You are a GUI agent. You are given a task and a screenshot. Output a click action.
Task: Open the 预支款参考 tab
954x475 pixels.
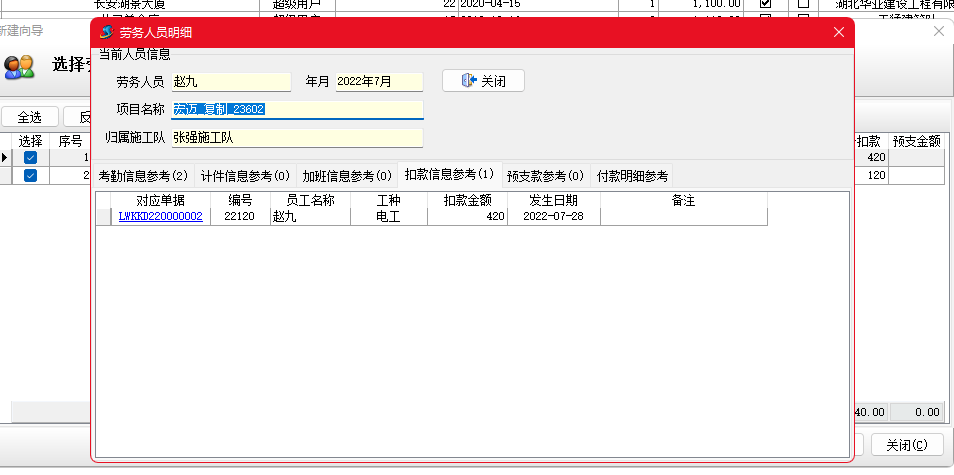[x=545, y=176]
